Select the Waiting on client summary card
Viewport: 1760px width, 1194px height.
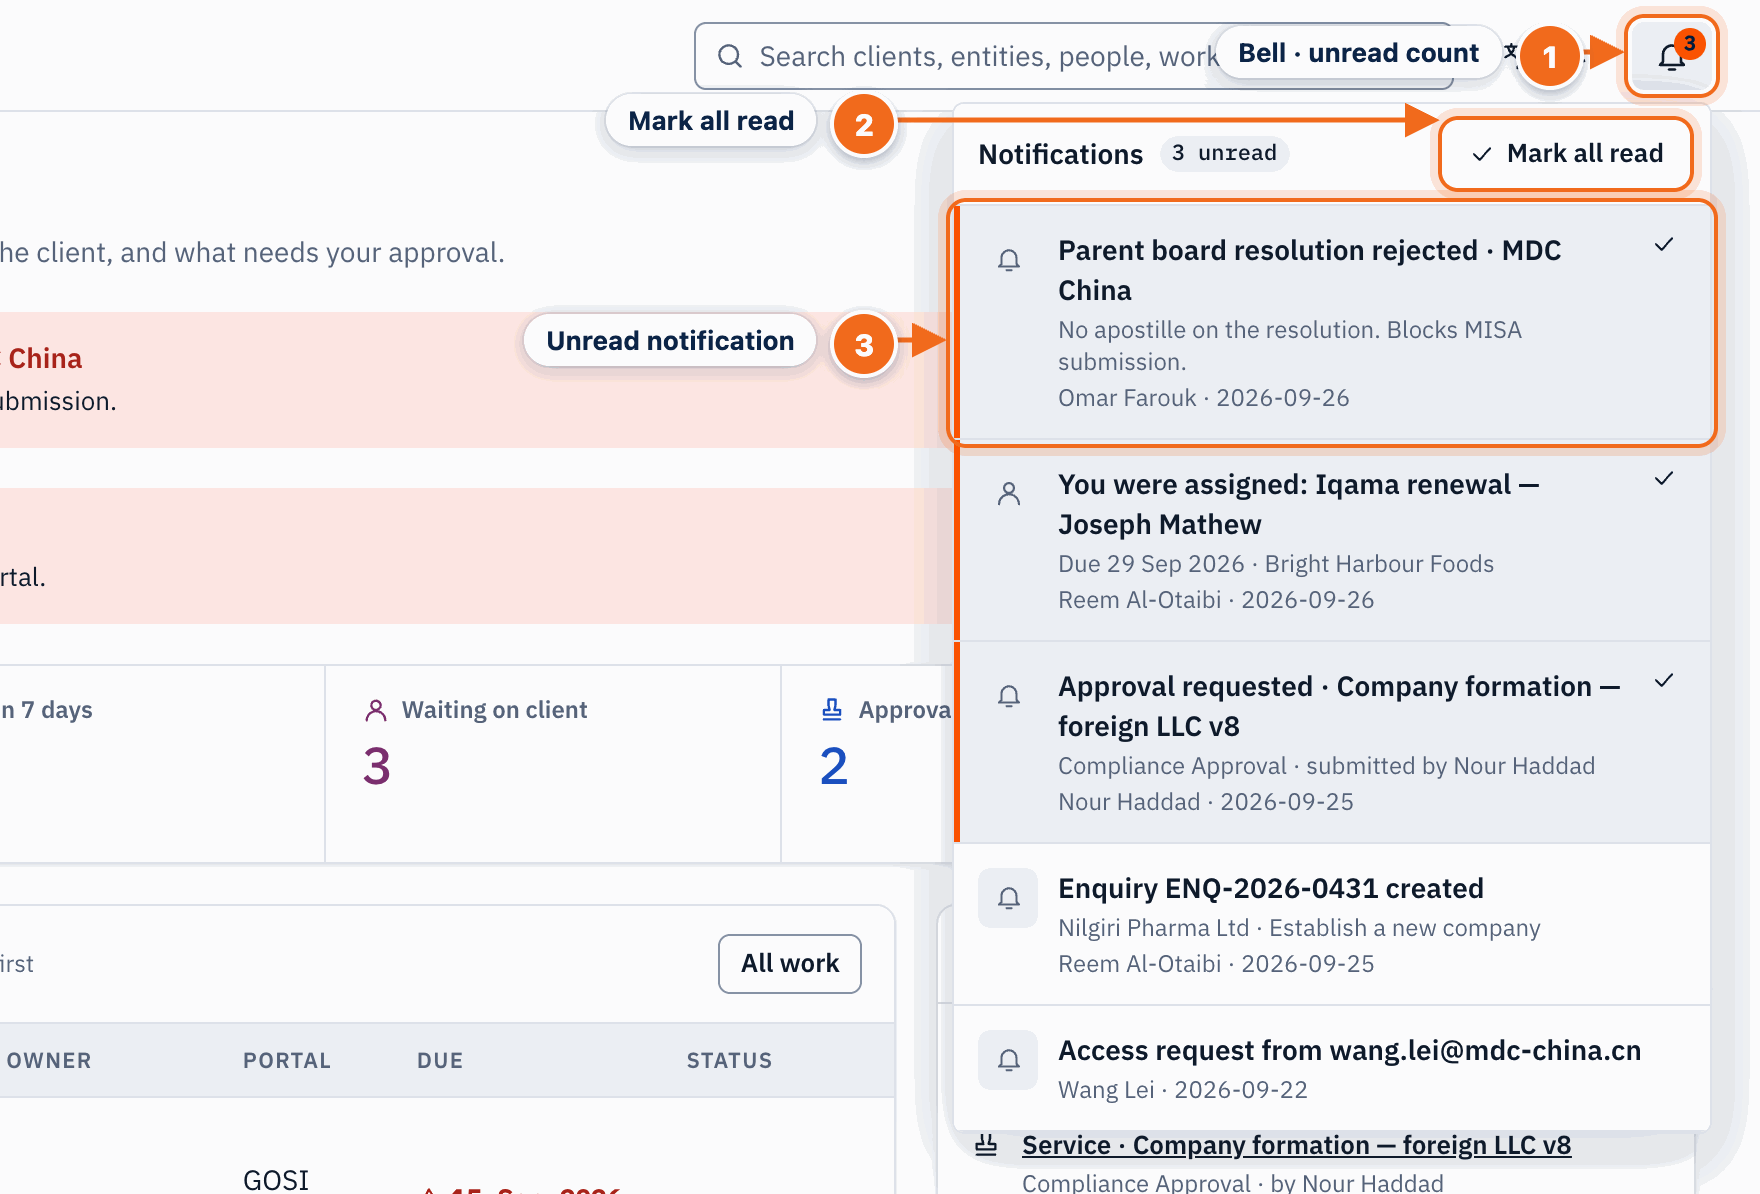553,764
